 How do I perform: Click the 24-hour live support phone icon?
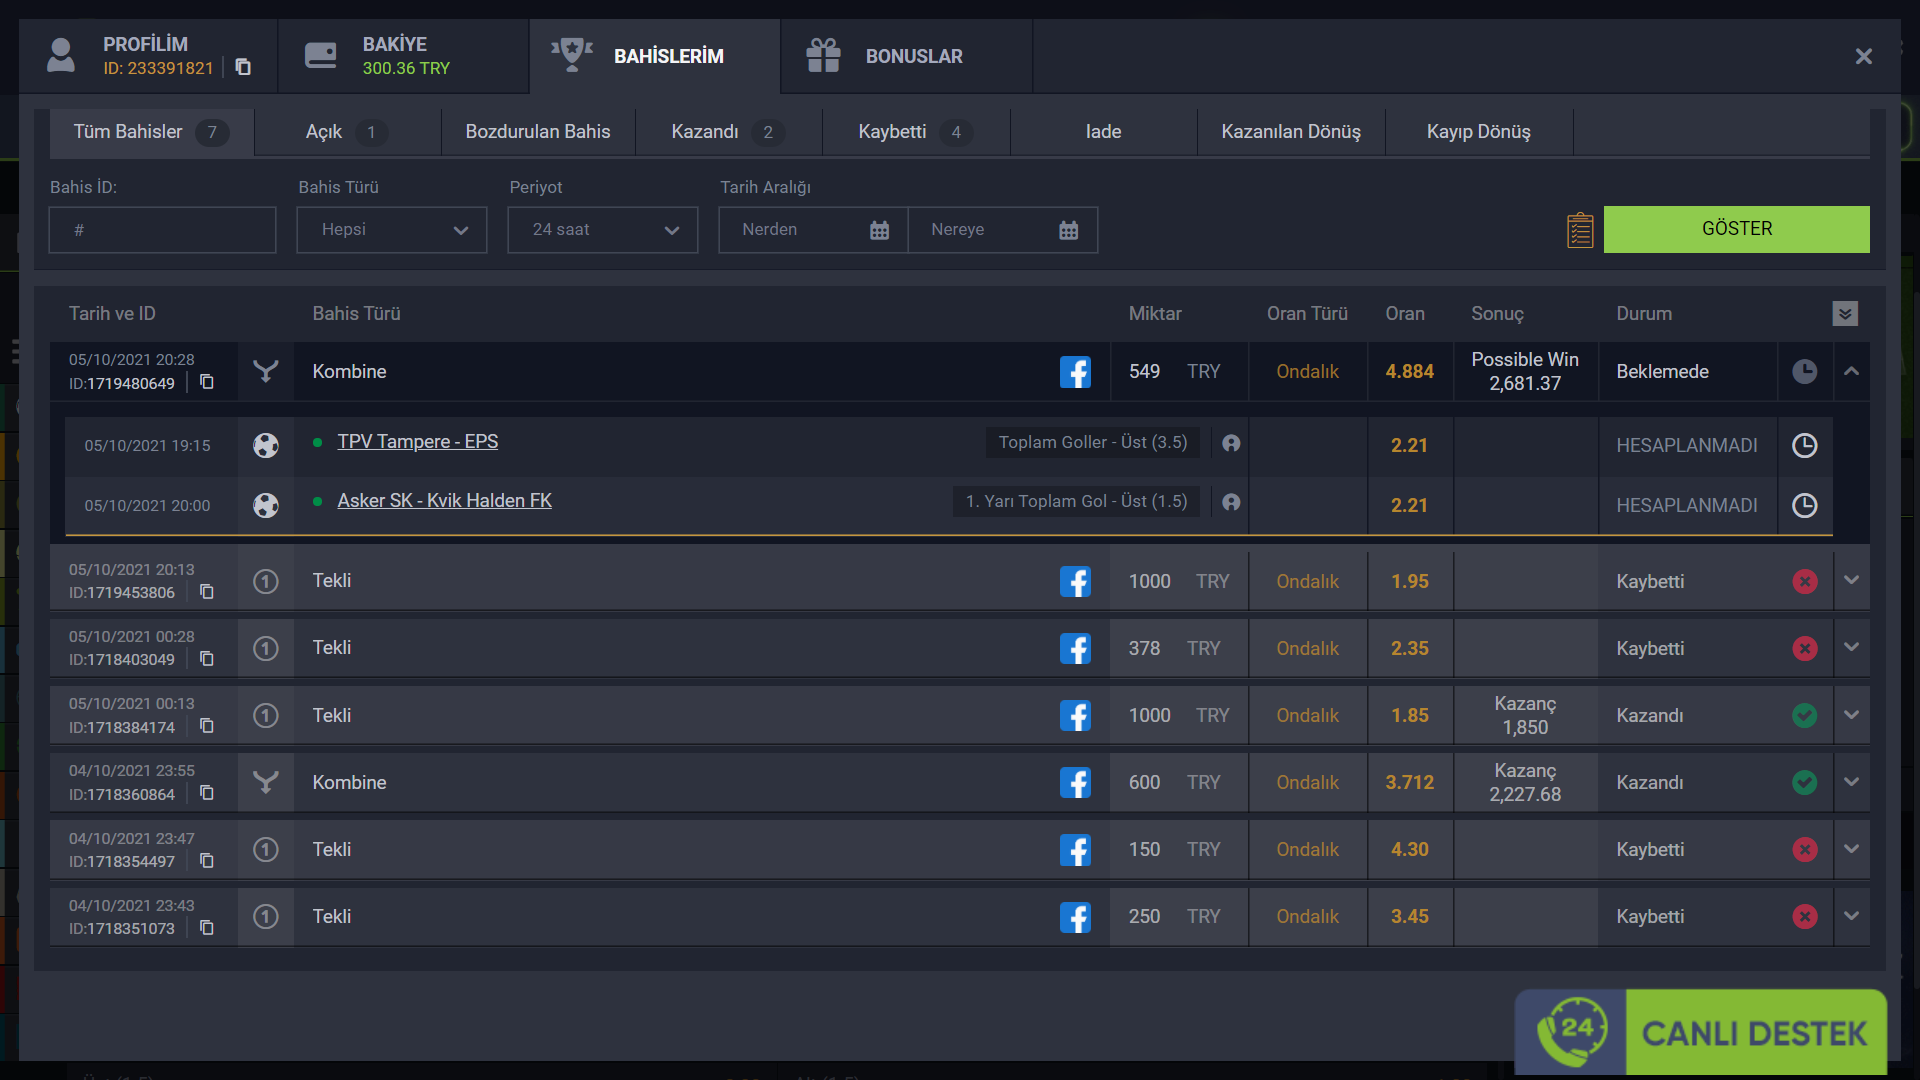coord(1572,1033)
